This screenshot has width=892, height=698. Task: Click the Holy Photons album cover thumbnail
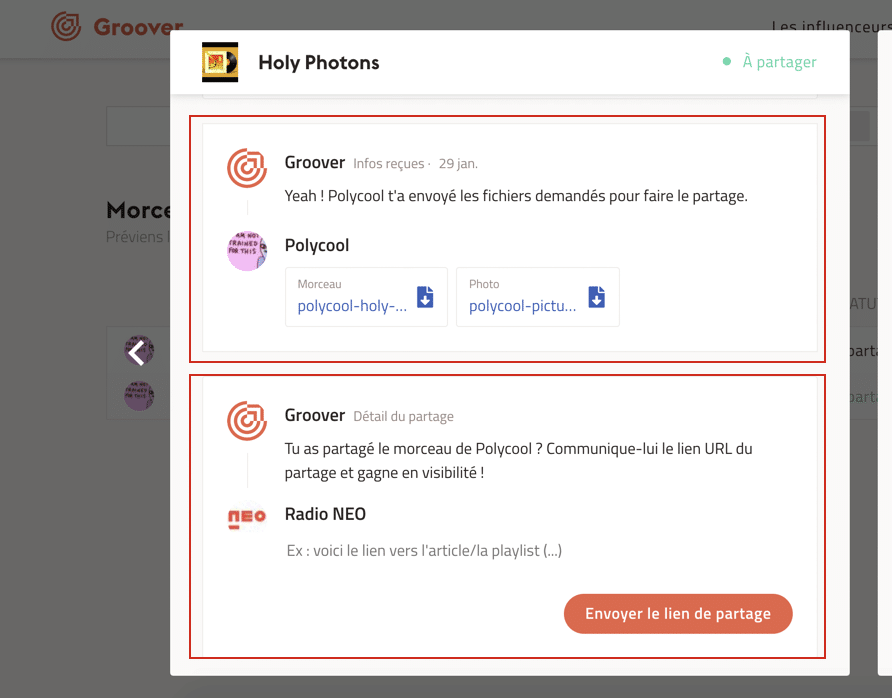click(220, 62)
